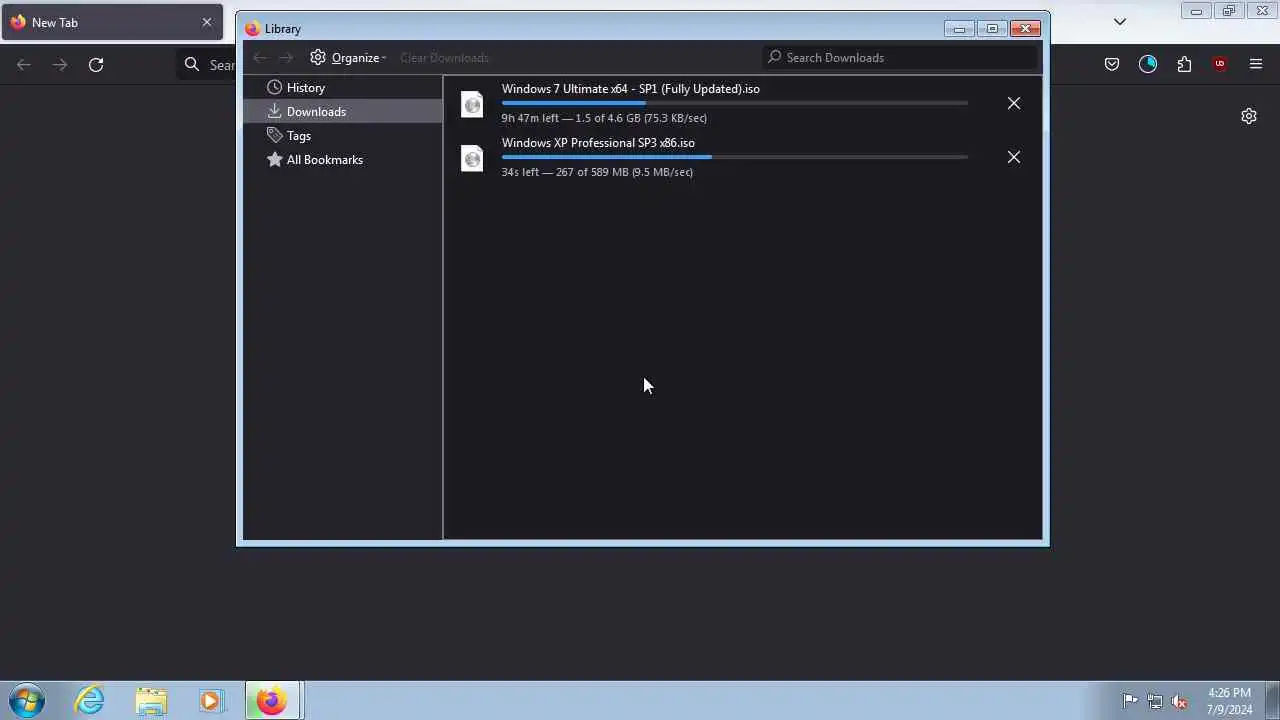Open the Firefox hamburger application menu

[1256, 65]
